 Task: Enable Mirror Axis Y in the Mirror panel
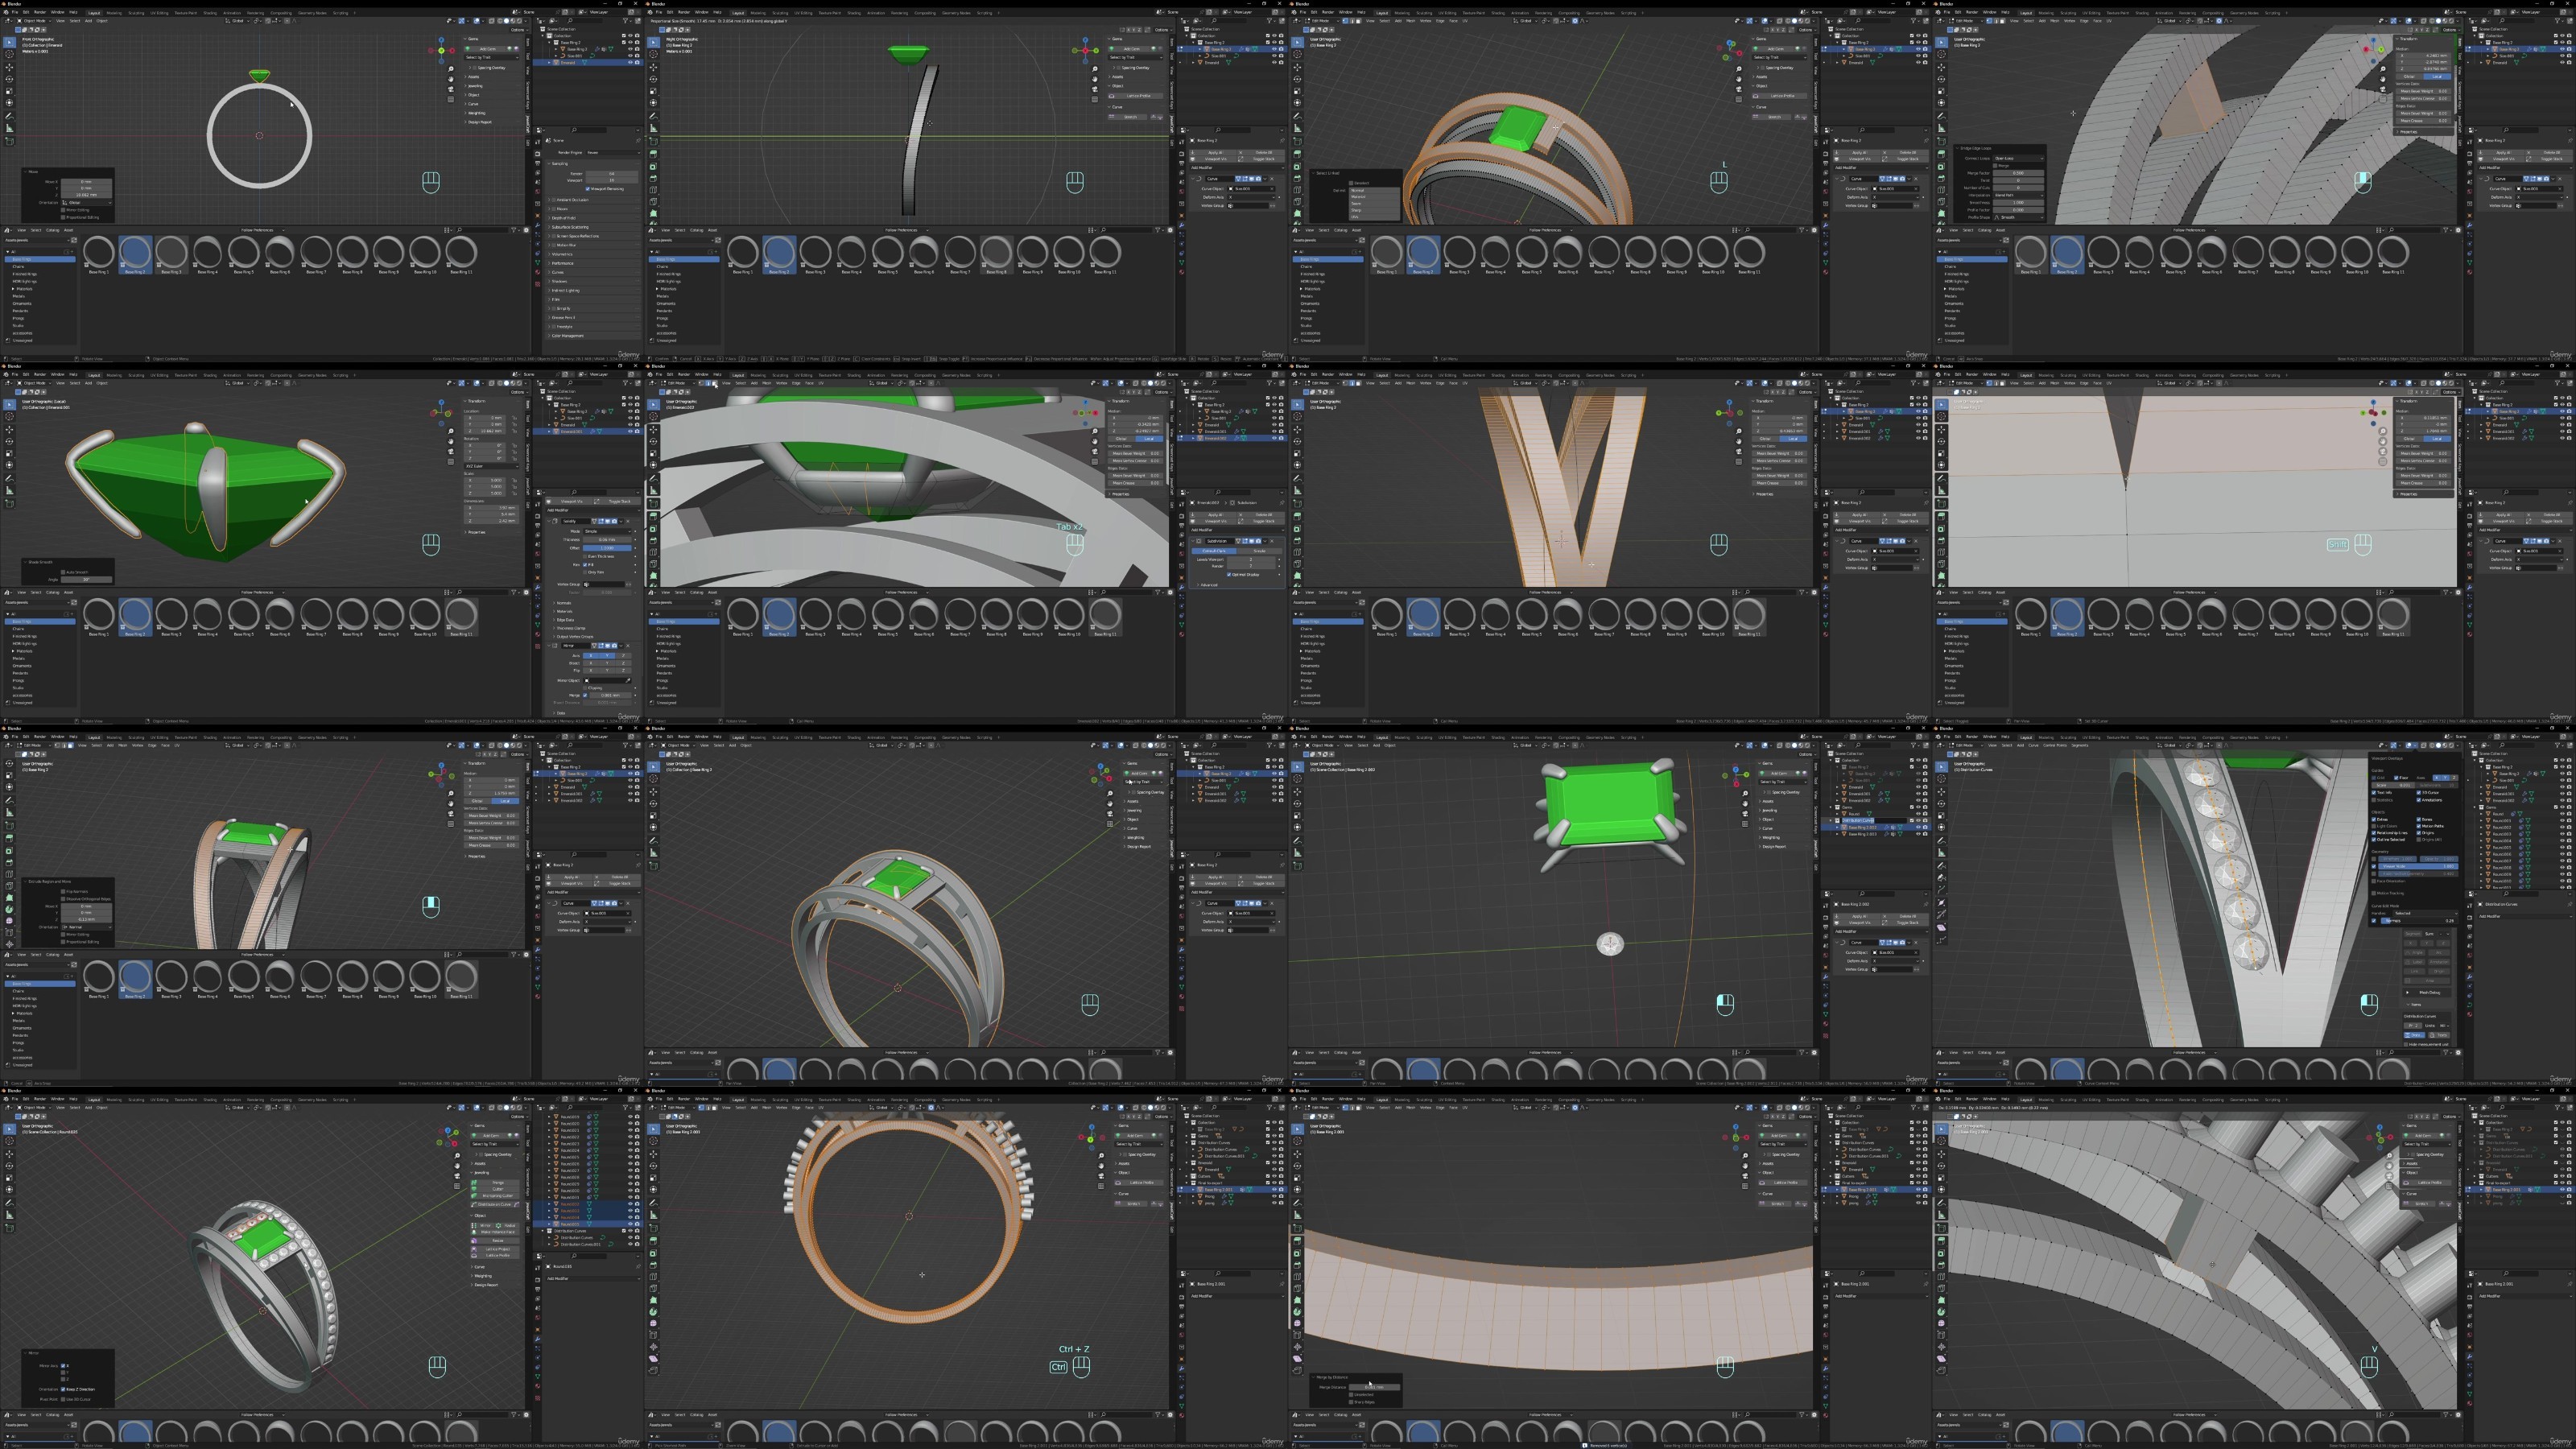[63, 1373]
